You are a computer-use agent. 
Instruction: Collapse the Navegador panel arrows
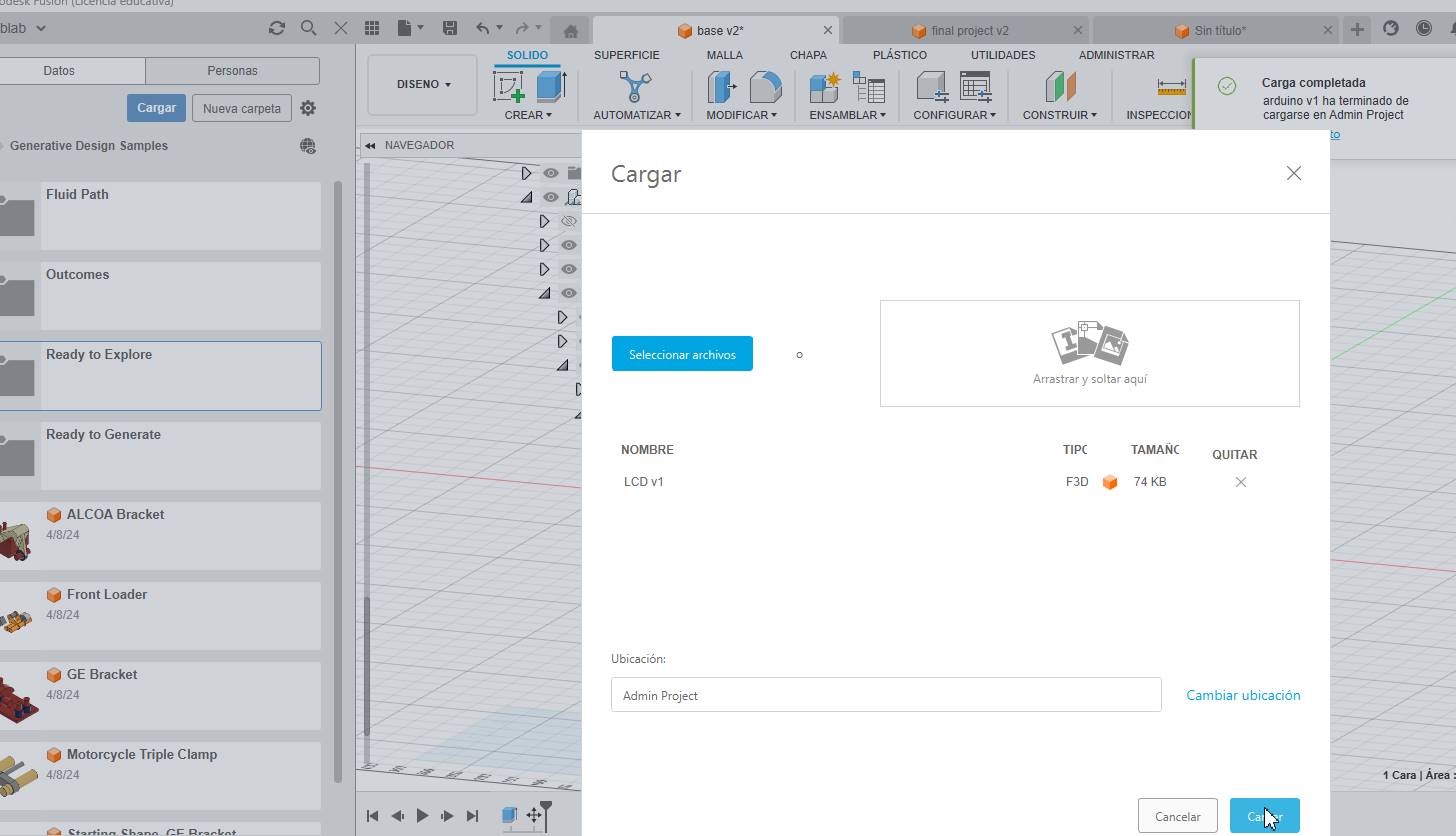[x=370, y=146]
